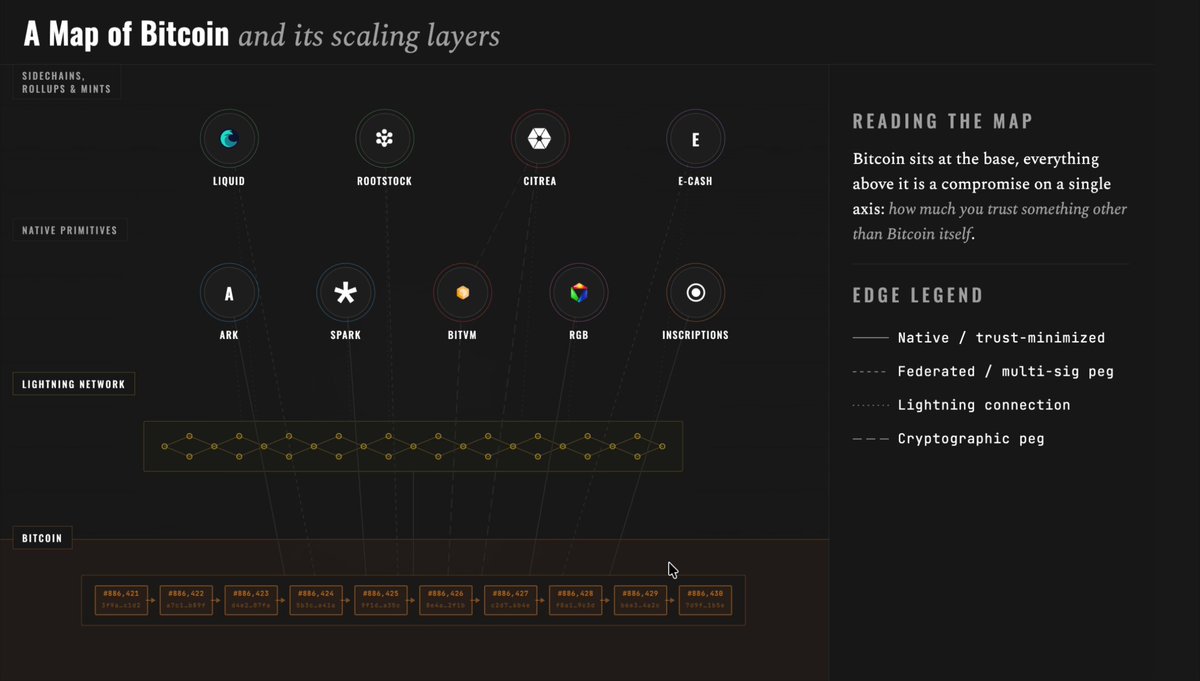Click the 'INSCRIPTIONS' node label
The width and height of the screenshot is (1200, 681).
click(696, 335)
